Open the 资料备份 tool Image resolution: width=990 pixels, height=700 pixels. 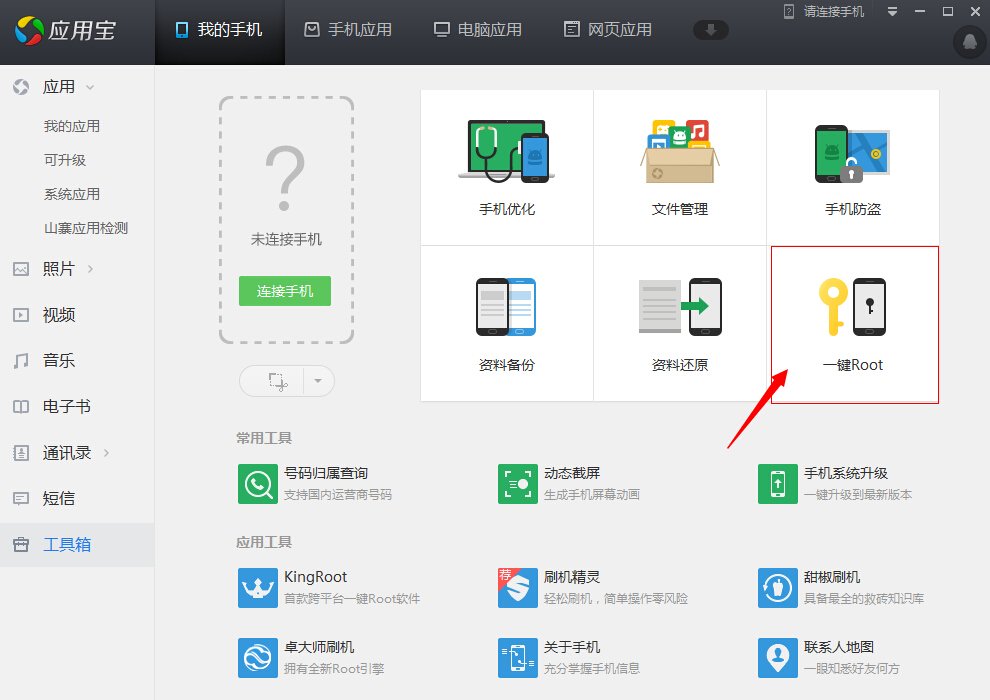pyautogui.click(x=506, y=320)
